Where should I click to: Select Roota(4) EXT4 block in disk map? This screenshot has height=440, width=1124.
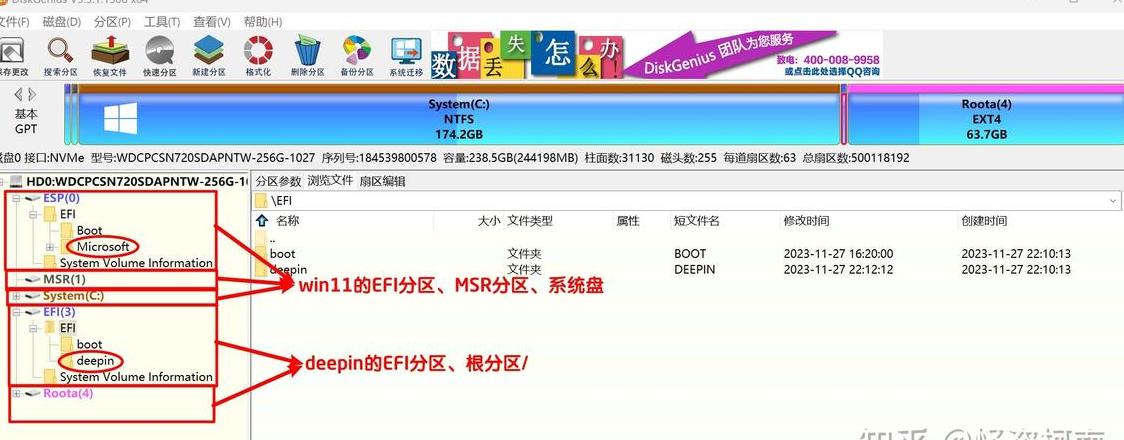[986, 115]
